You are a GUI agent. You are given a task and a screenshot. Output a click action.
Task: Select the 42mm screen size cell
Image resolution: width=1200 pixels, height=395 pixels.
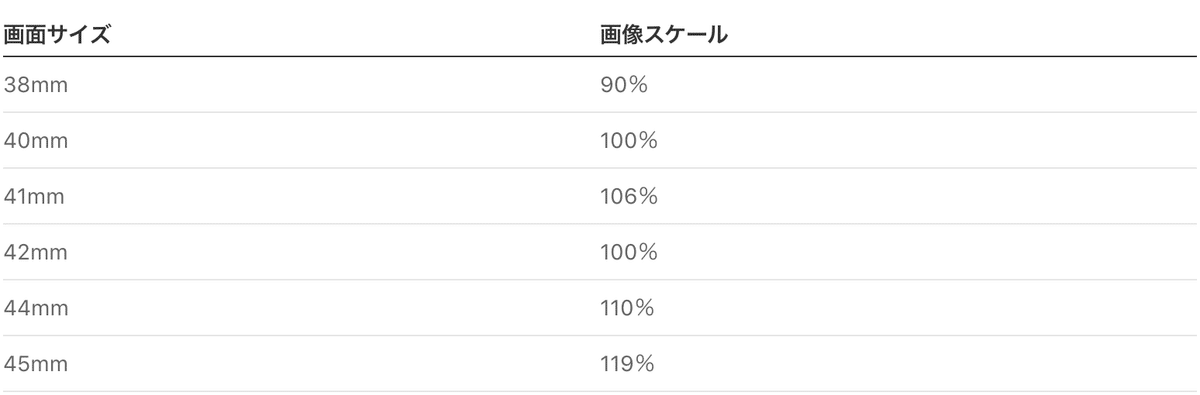coord(36,252)
